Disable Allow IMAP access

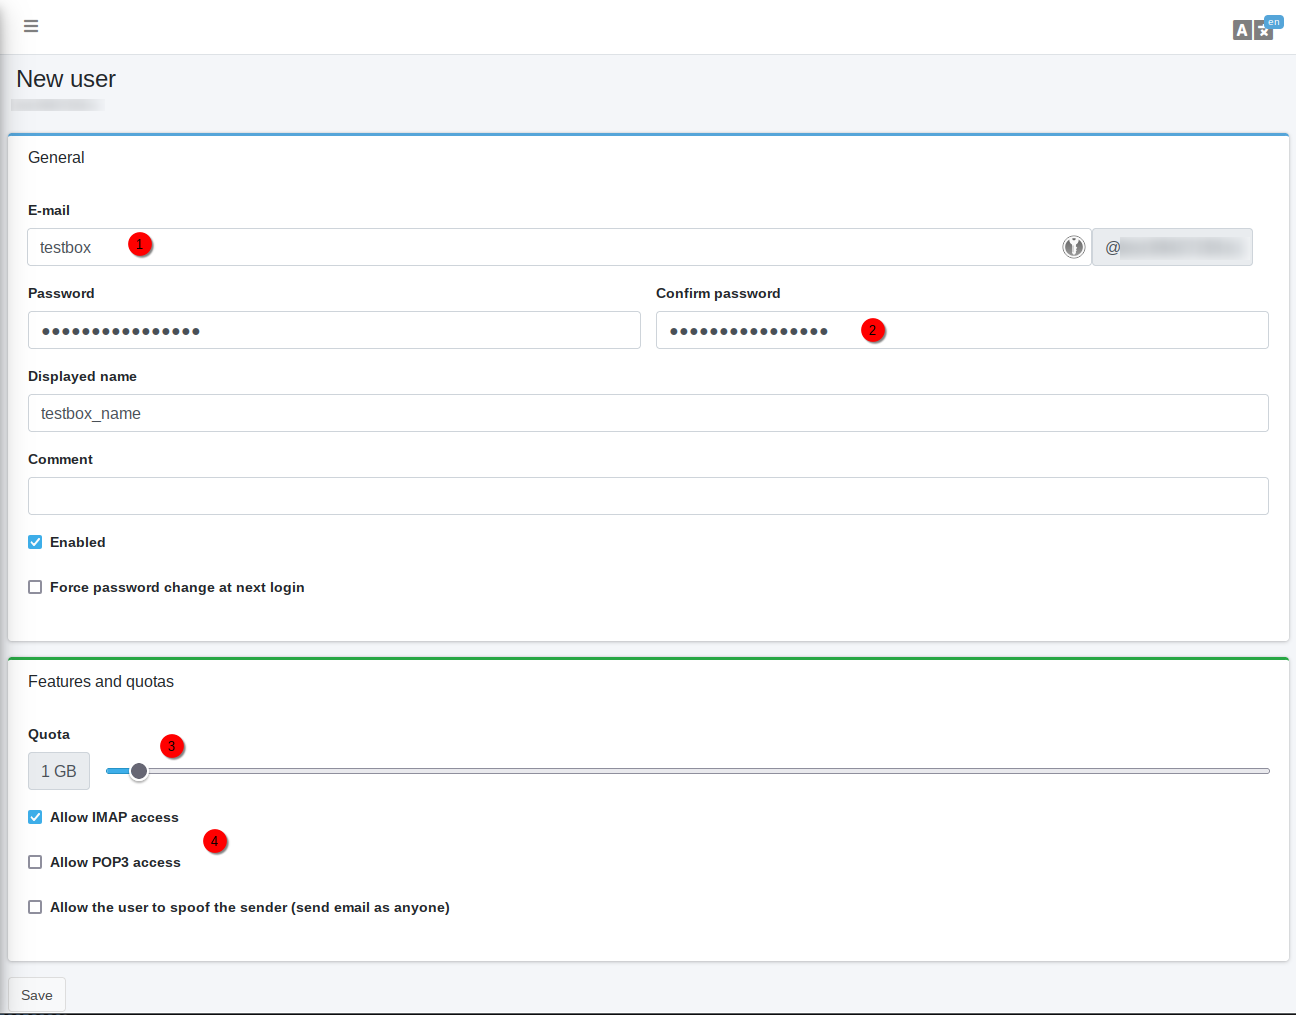point(35,817)
